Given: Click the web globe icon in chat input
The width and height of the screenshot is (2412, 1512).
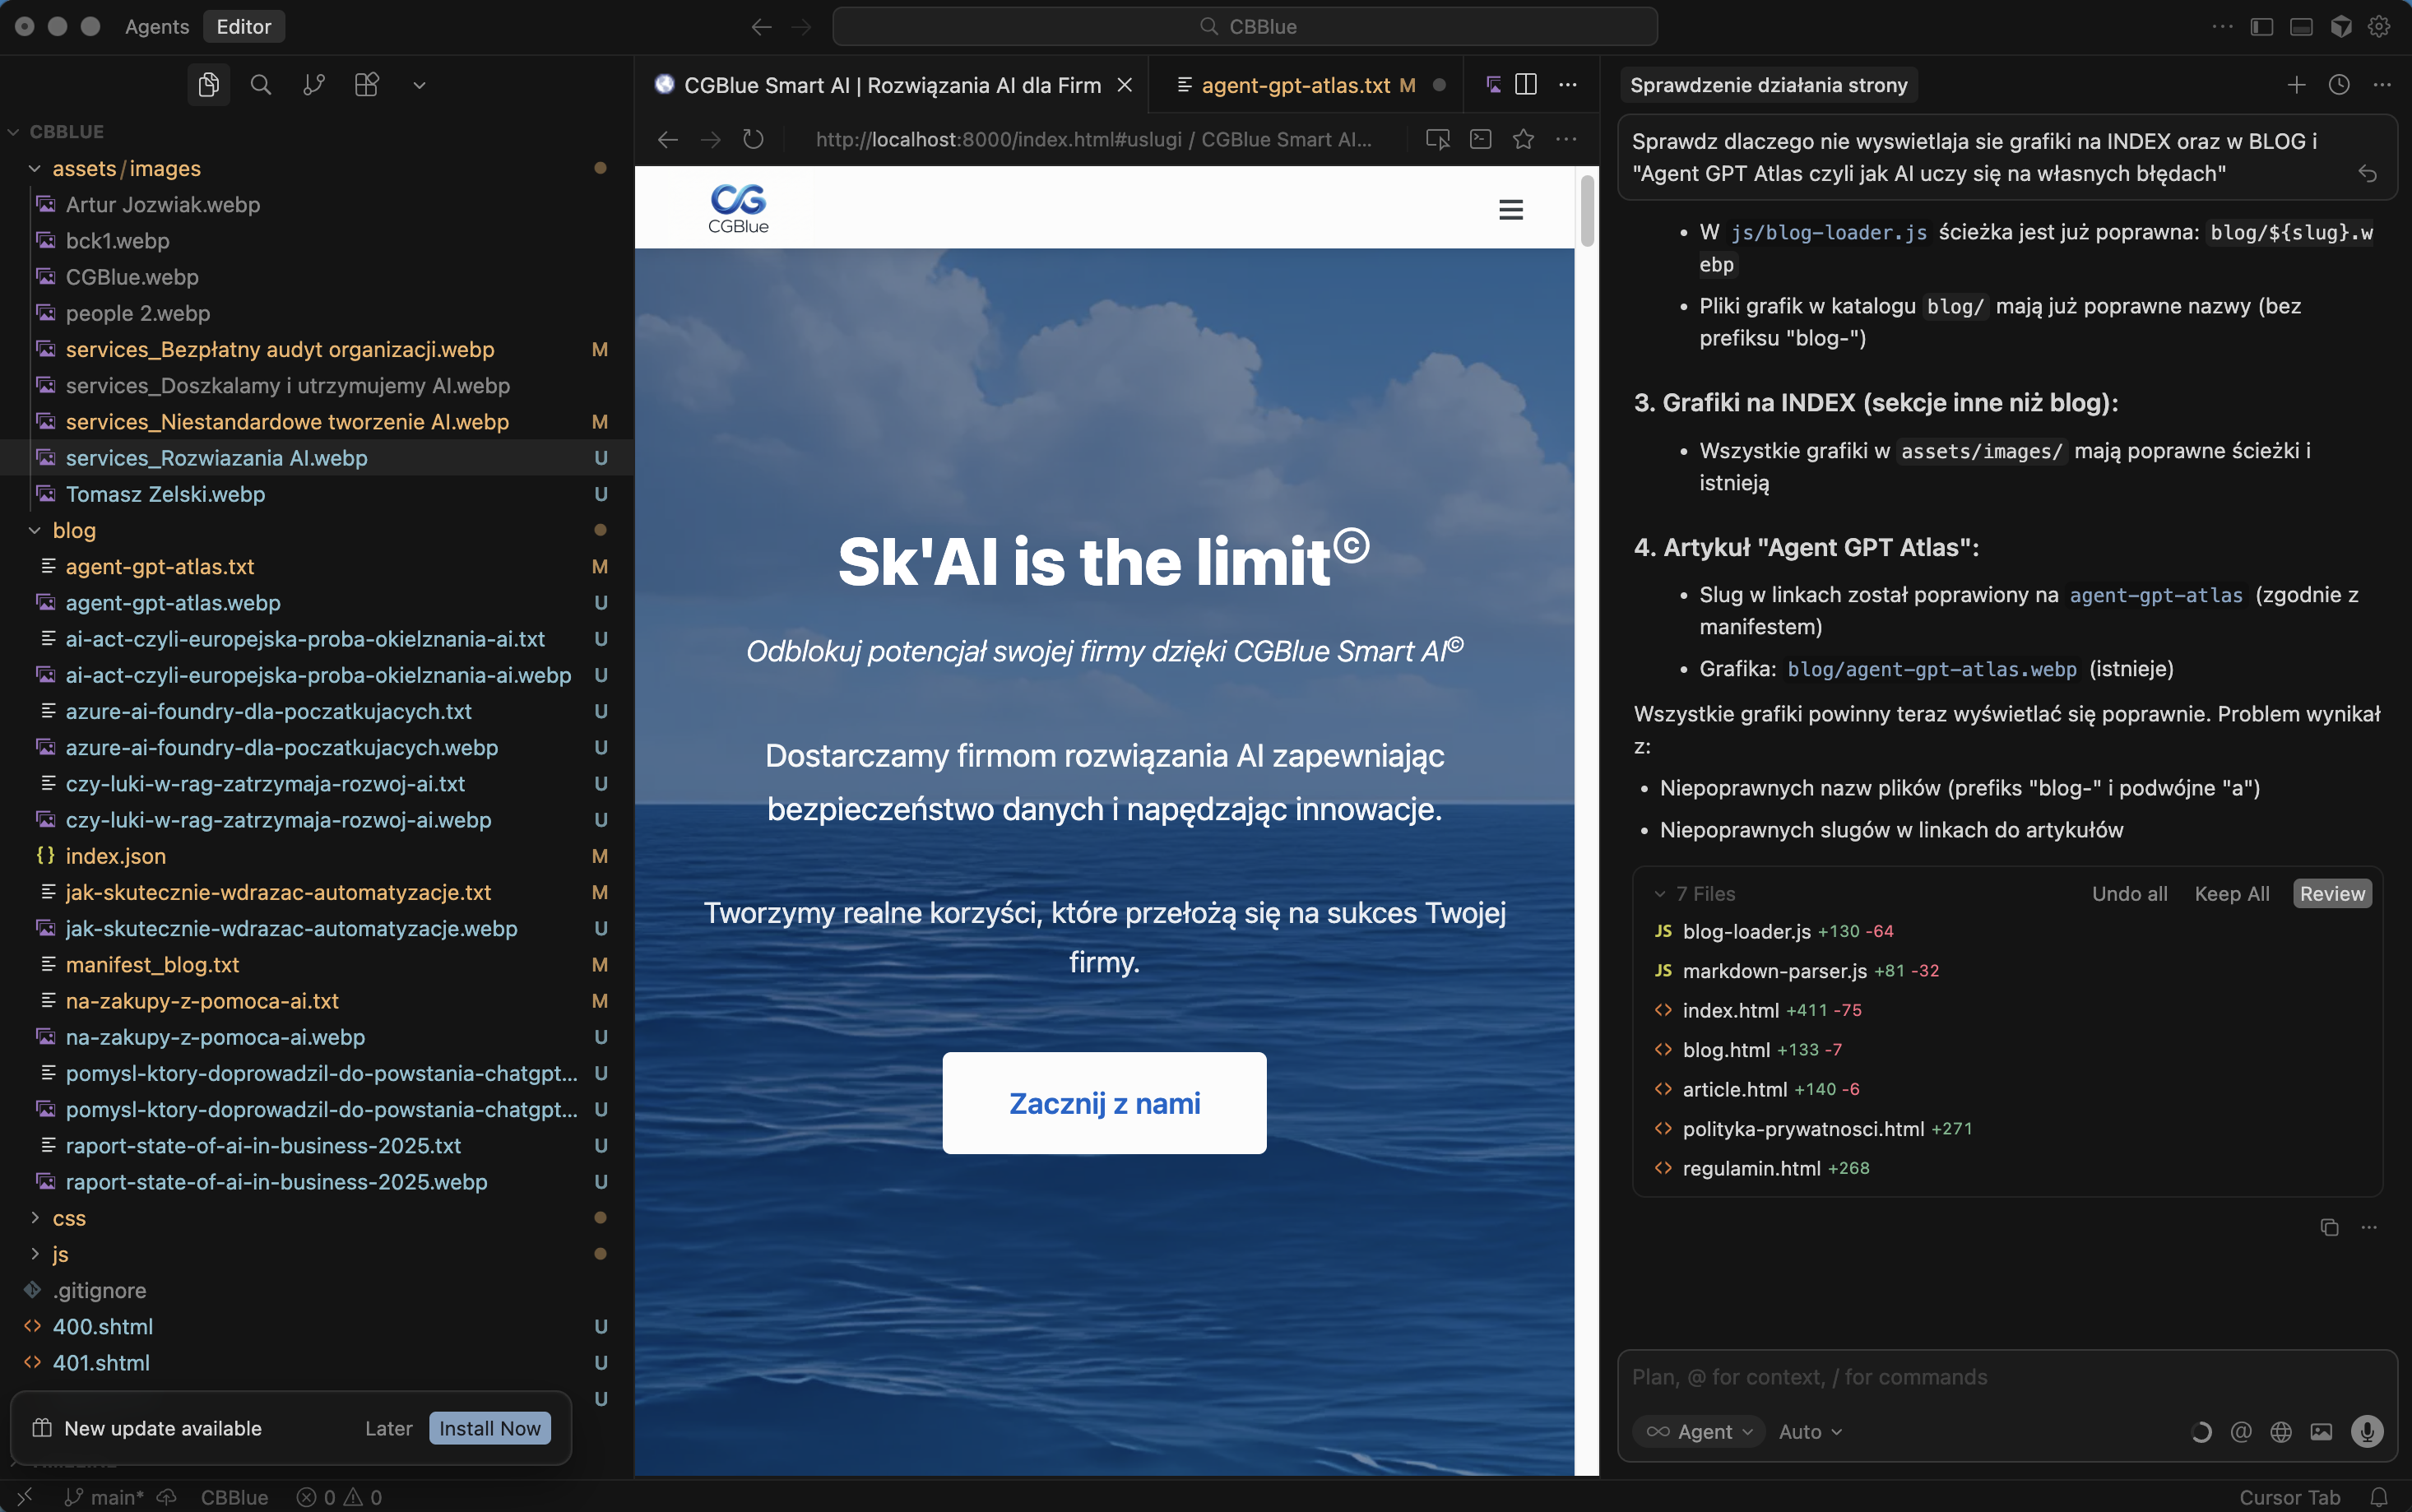Looking at the screenshot, I should [2281, 1432].
